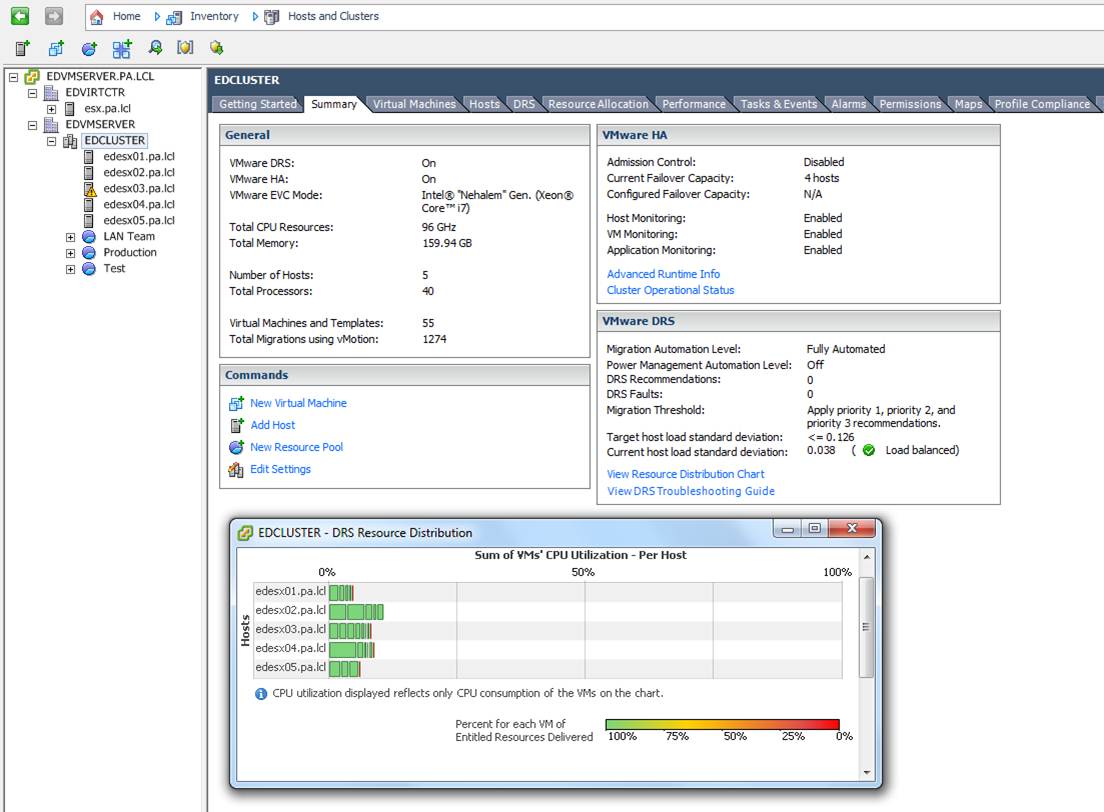Click Advanced Runtime Info link
The height and width of the screenshot is (812, 1104).
point(663,274)
